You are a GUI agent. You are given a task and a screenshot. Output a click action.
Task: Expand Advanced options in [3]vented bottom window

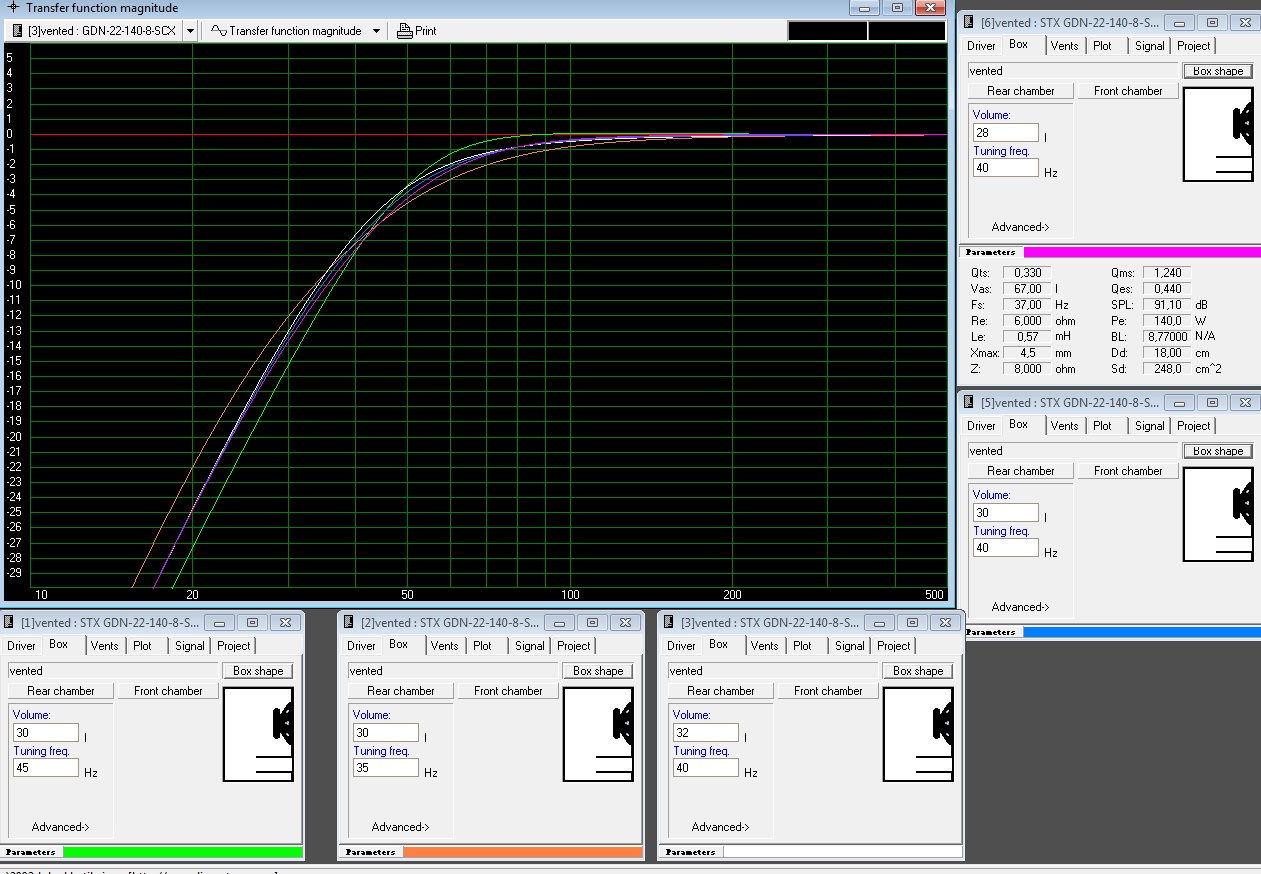coord(720,827)
